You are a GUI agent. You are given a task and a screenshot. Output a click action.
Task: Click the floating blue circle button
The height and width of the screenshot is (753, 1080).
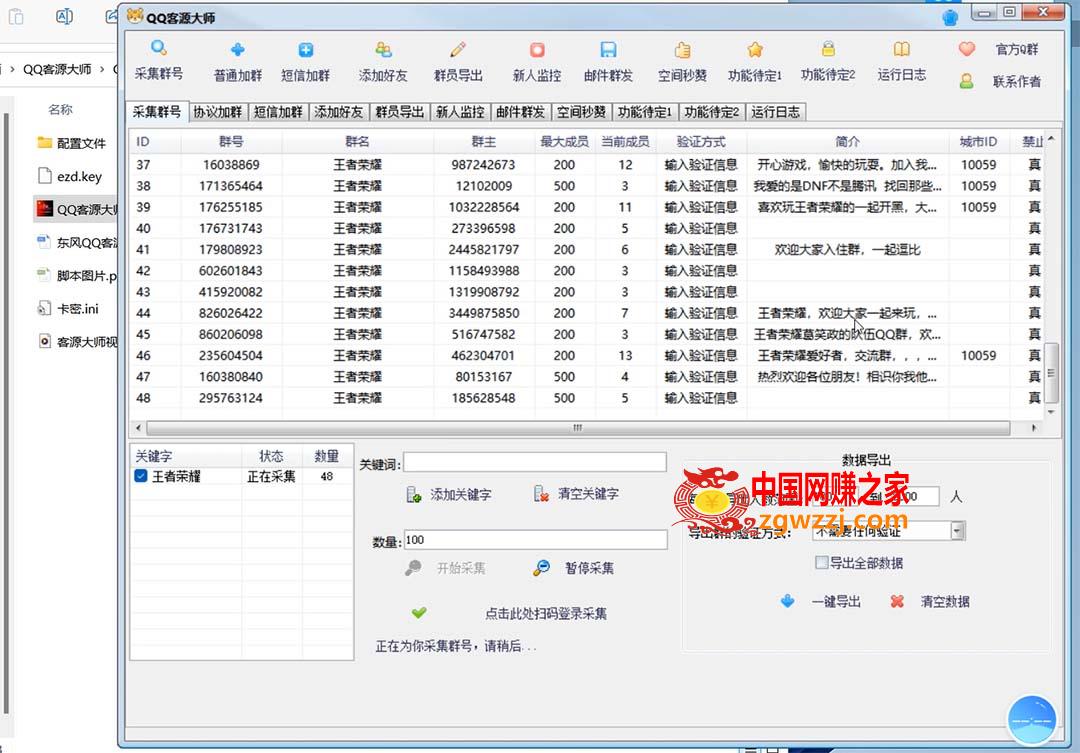(x=1032, y=720)
